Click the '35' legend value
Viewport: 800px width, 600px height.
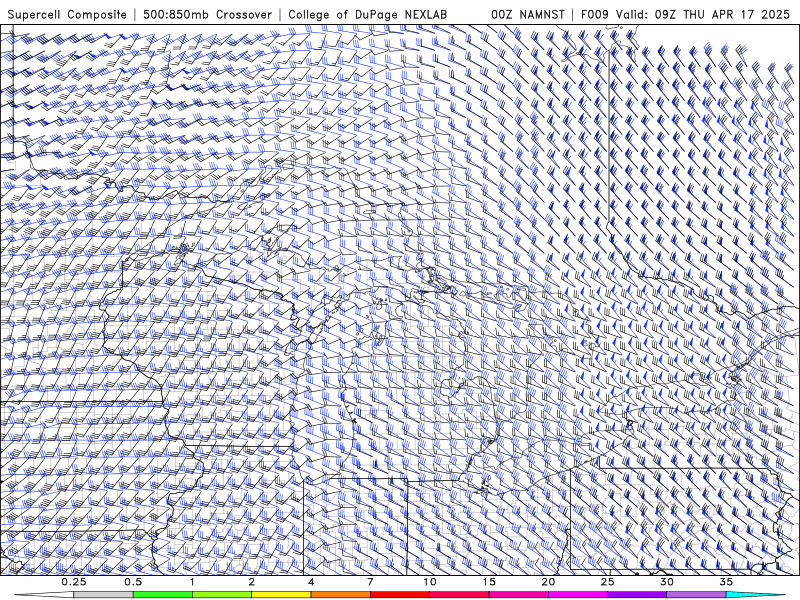tap(726, 582)
